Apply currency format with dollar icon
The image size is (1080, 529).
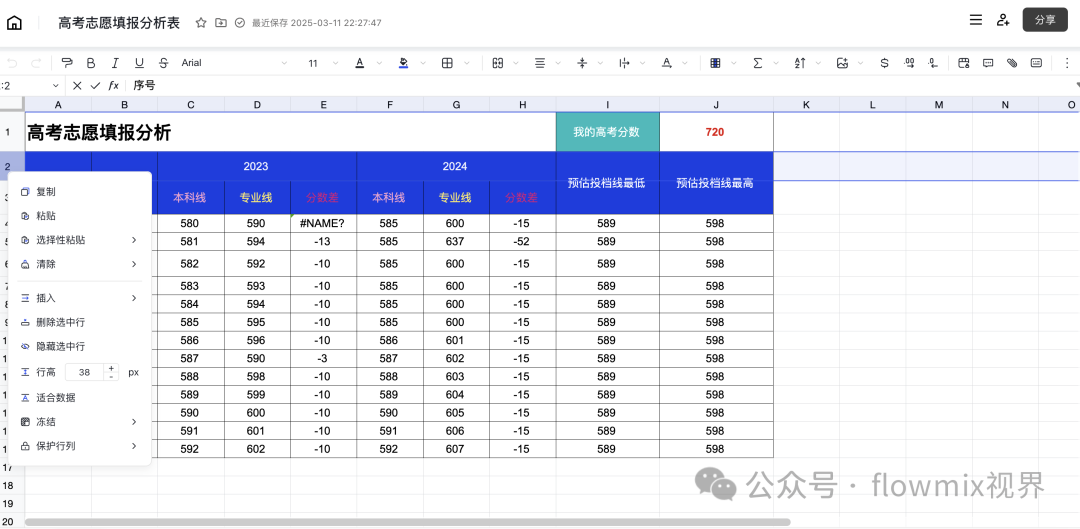[x=884, y=63]
